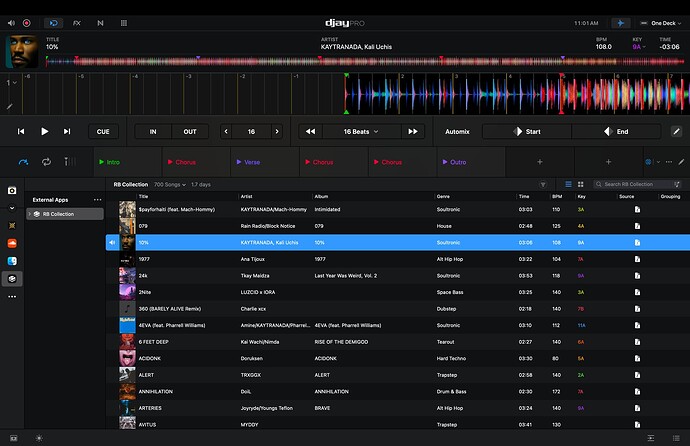Set Automix End point
Image resolution: width=690 pixels, height=446 pixels.
(x=616, y=132)
